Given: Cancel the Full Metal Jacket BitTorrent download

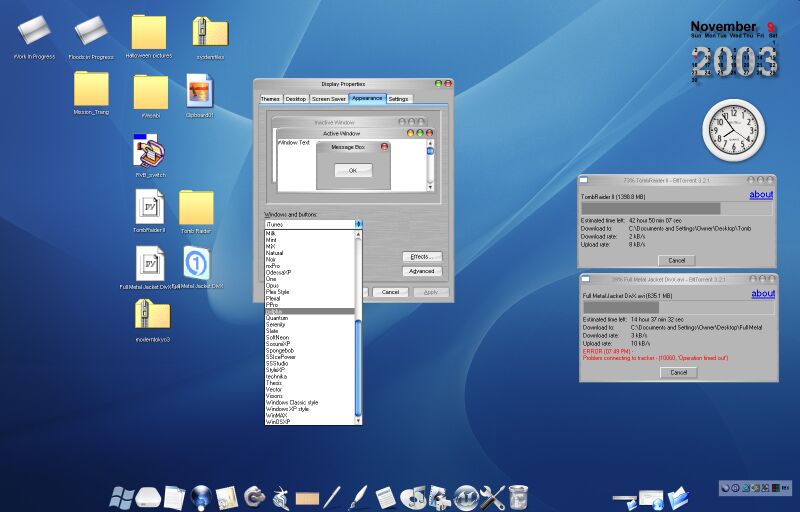Looking at the screenshot, I should click(679, 372).
